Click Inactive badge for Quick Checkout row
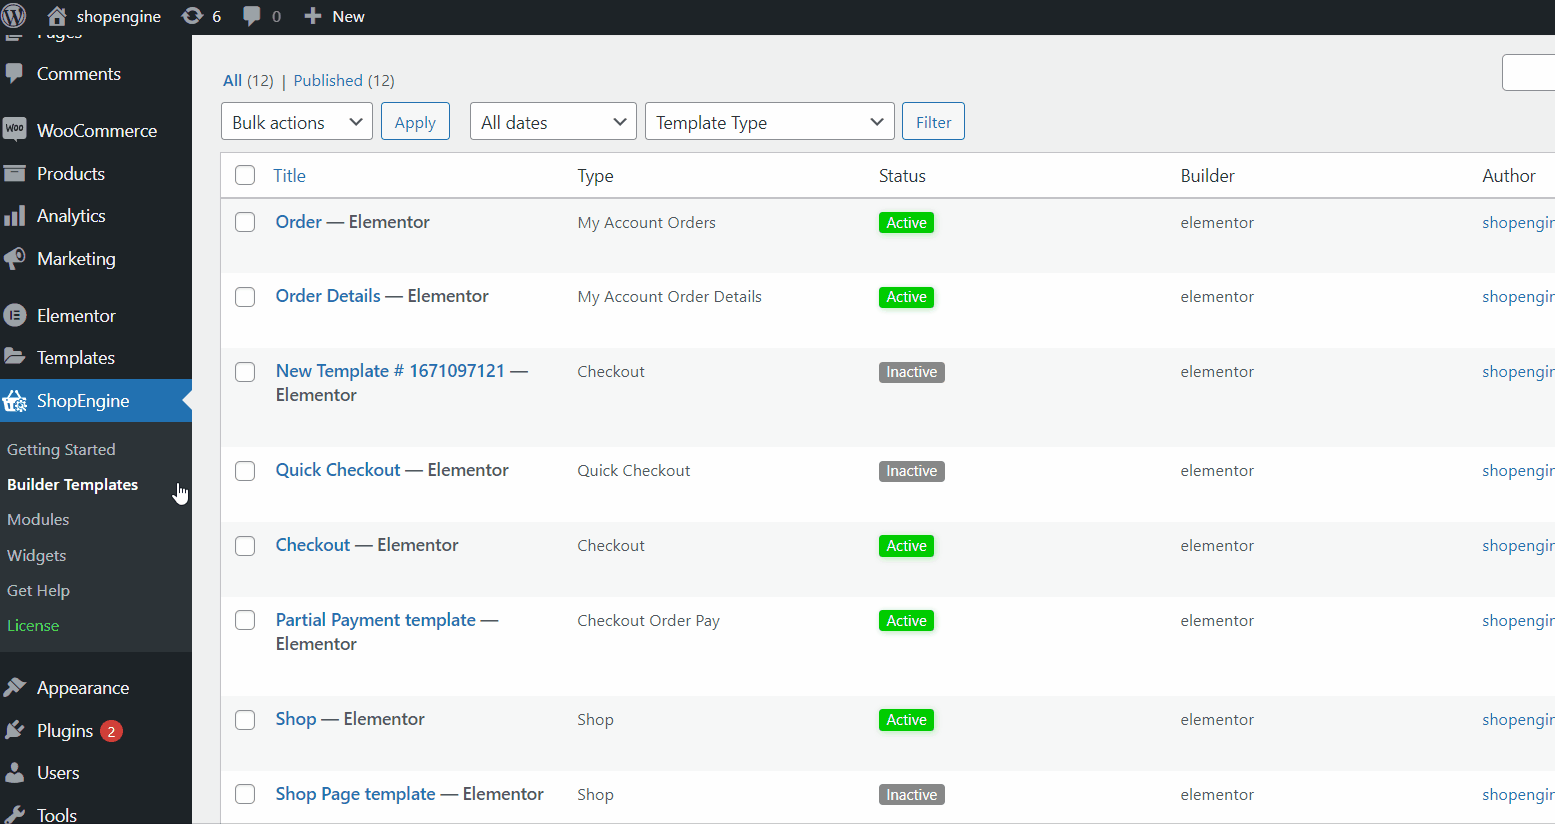 pyautogui.click(x=912, y=471)
